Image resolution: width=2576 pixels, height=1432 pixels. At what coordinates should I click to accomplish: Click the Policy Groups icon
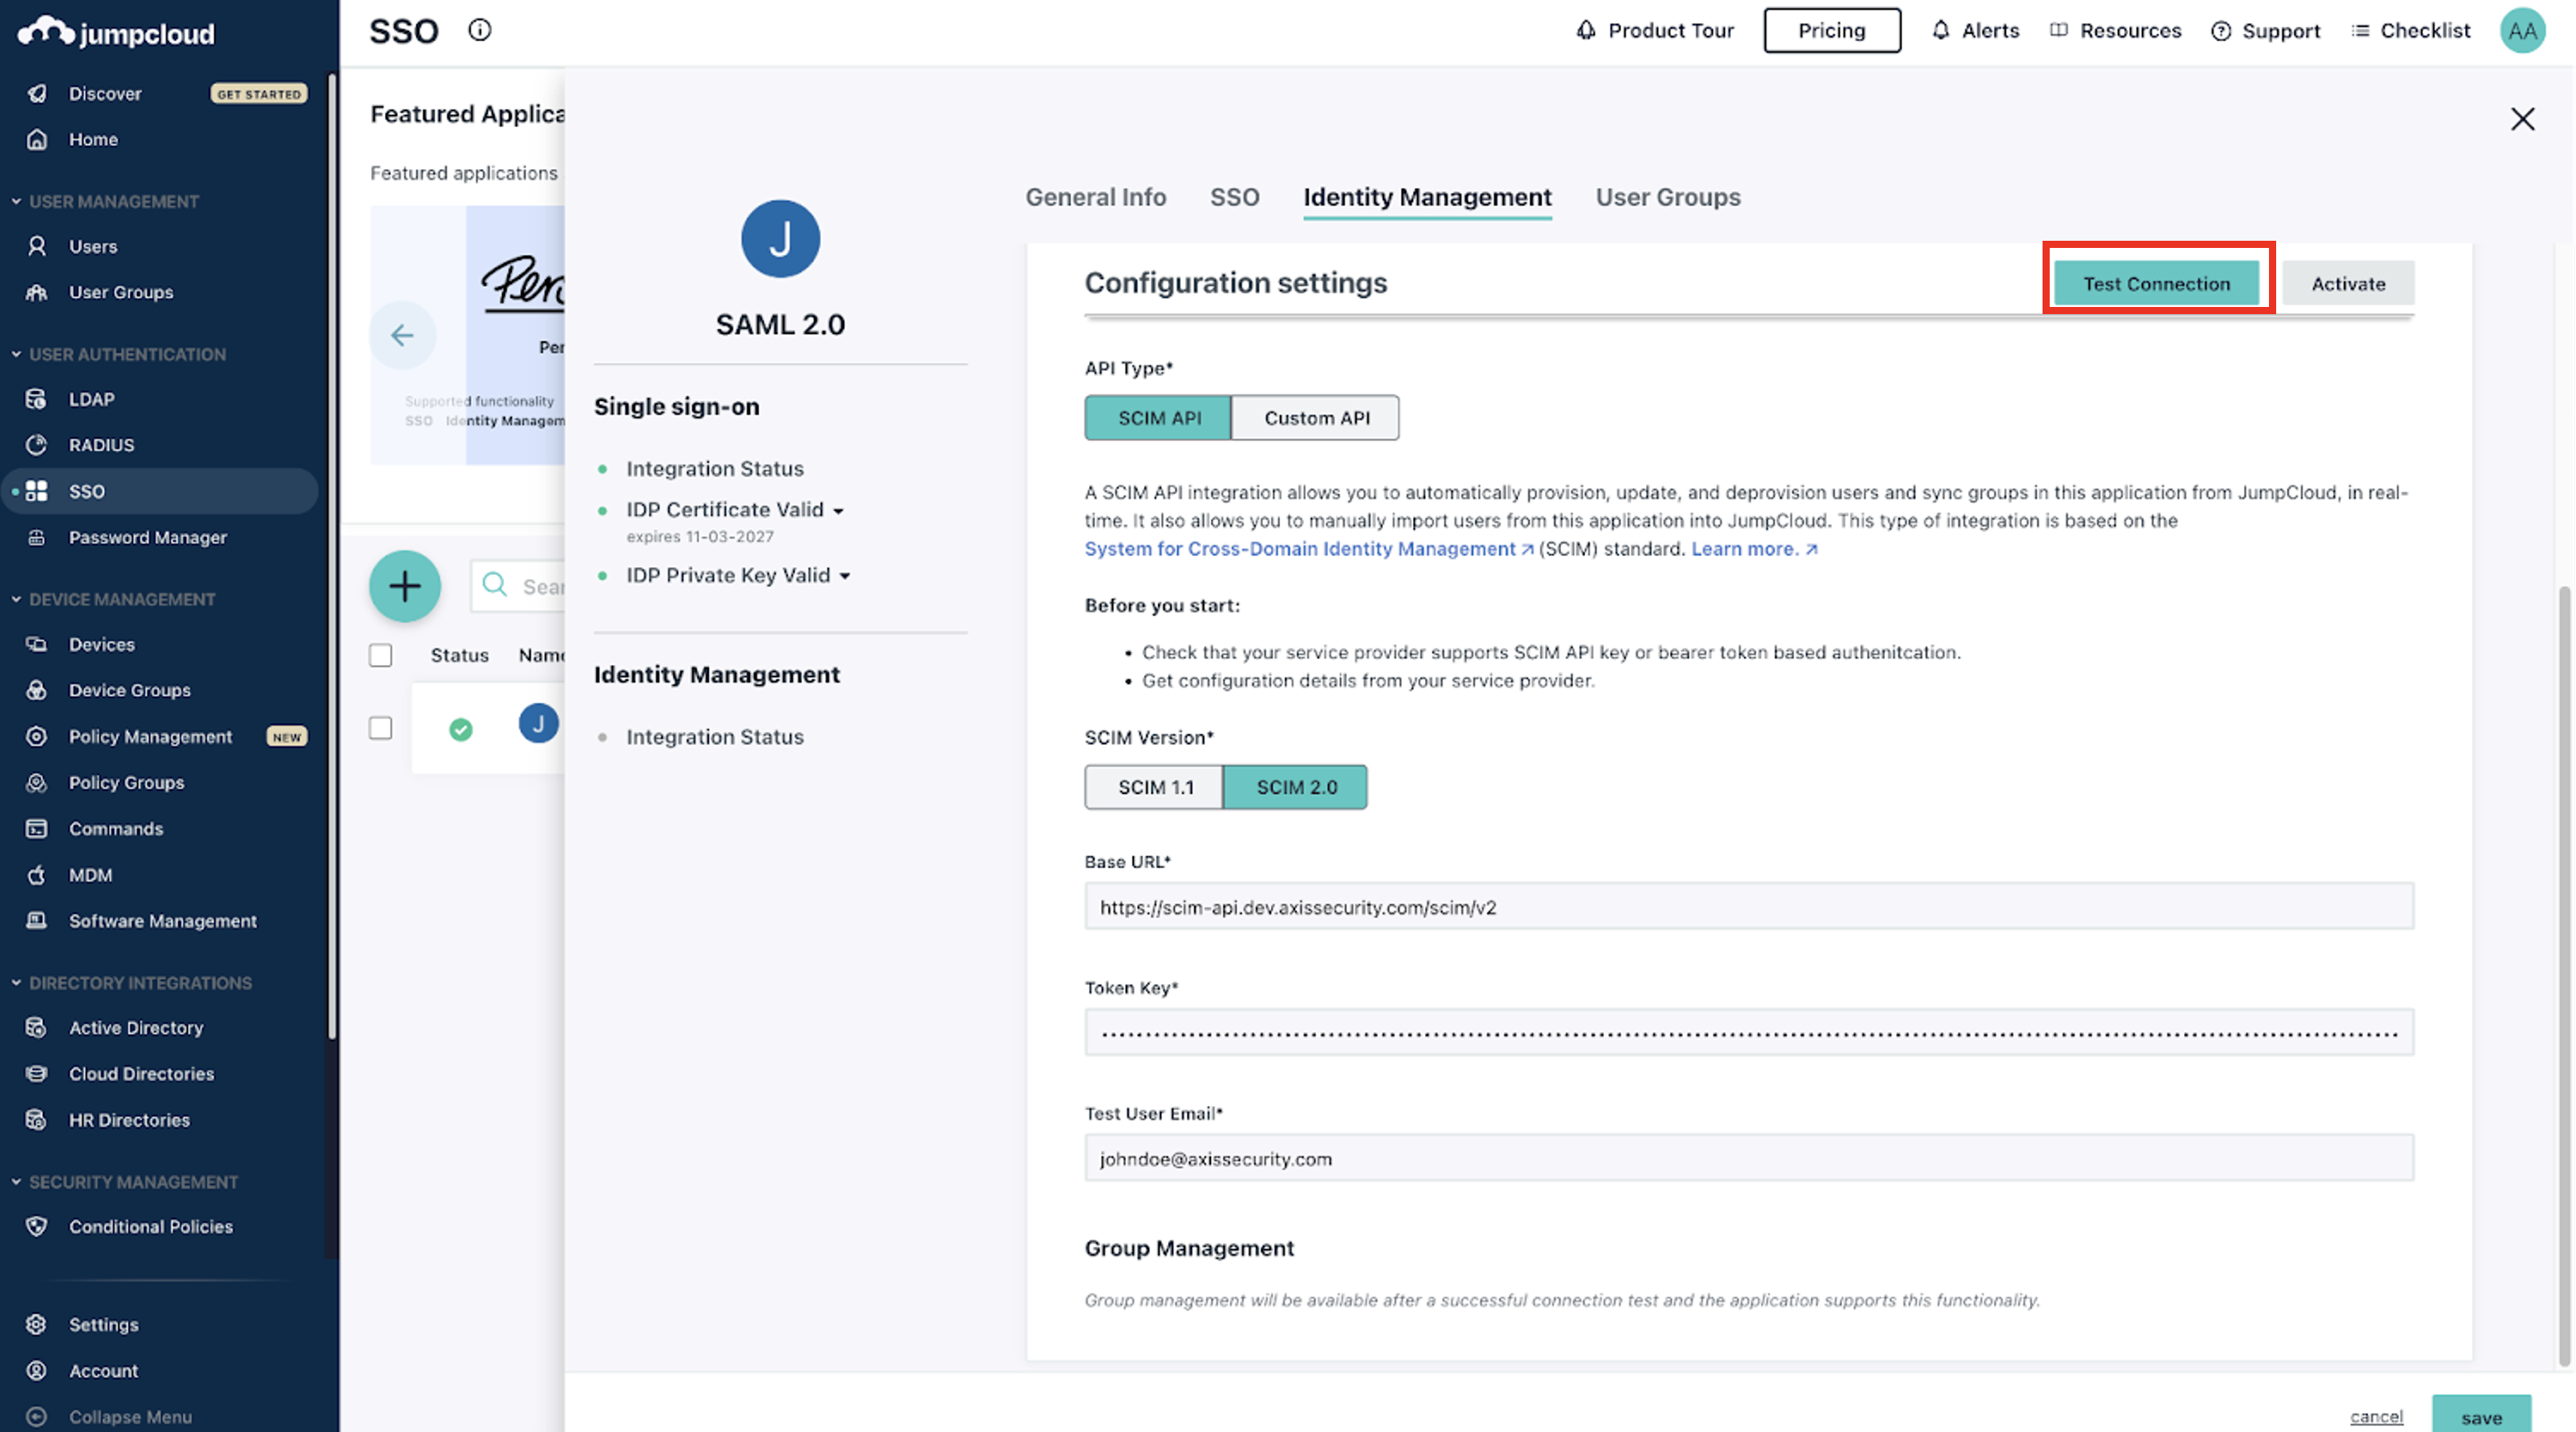[x=37, y=782]
